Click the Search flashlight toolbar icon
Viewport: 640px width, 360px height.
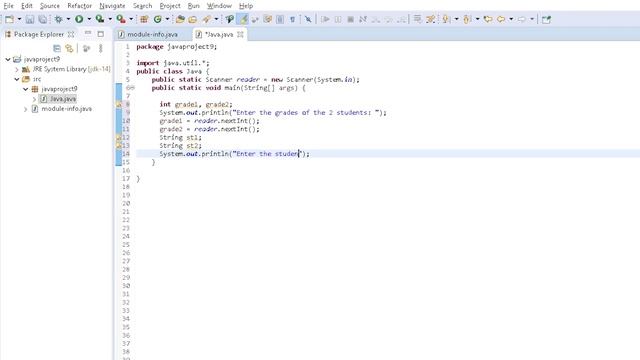coord(207,19)
